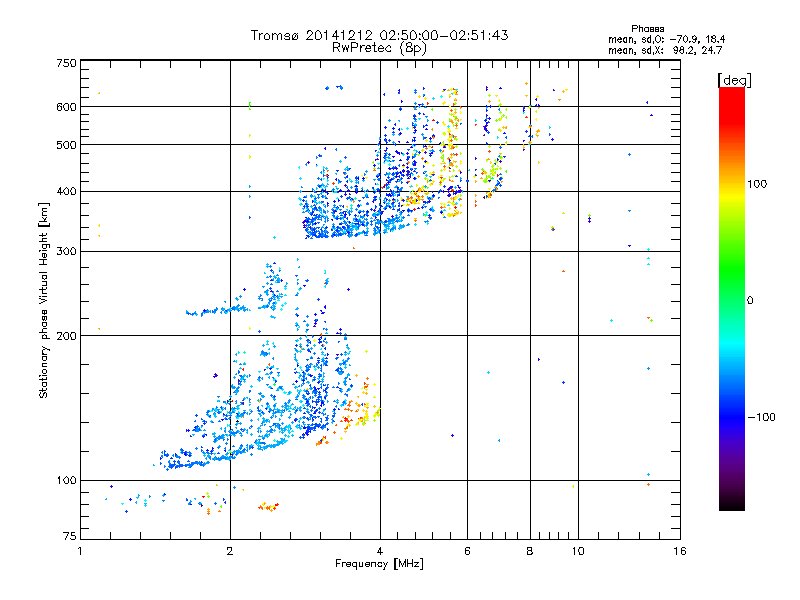The width and height of the screenshot is (800, 600).
Task: Click the colorbar label '100'
Action: (x=757, y=184)
